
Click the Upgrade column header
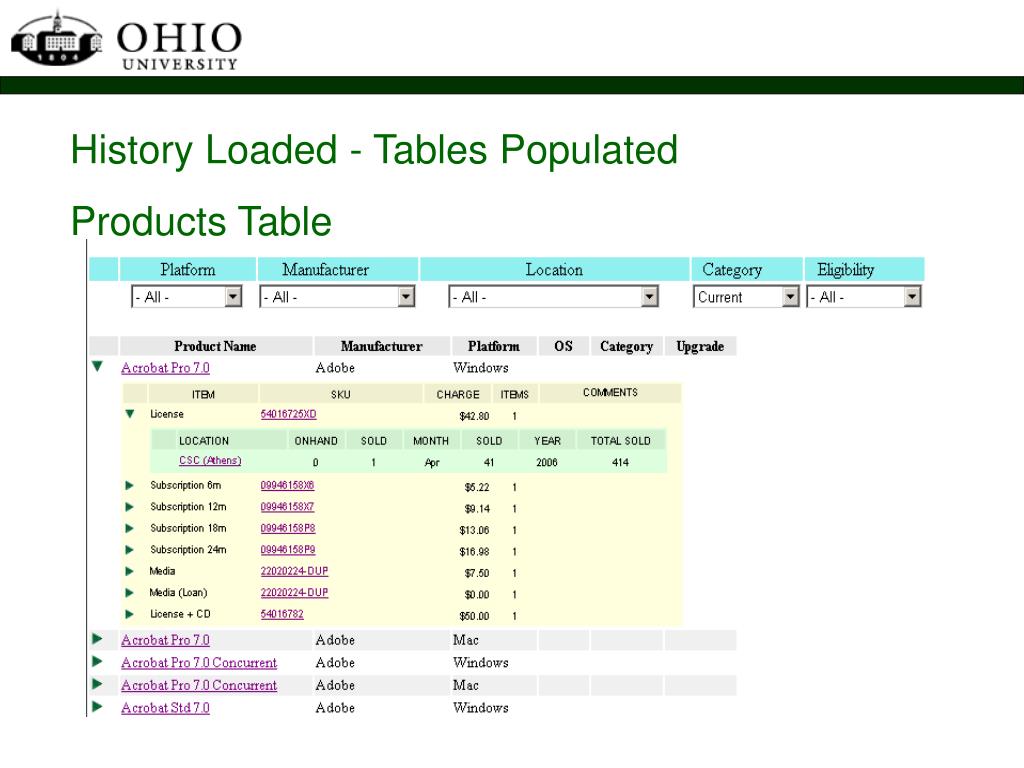pyautogui.click(x=700, y=346)
